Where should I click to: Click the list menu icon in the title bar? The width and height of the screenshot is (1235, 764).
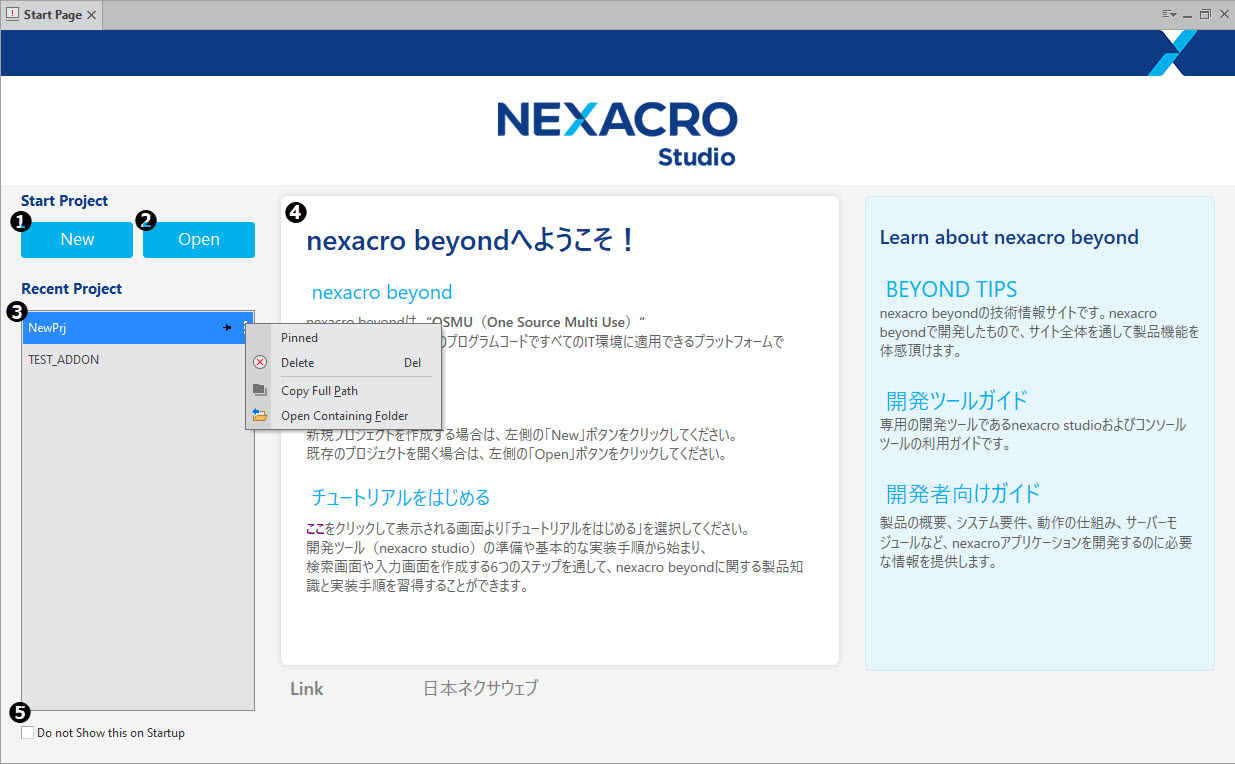click(x=1166, y=14)
